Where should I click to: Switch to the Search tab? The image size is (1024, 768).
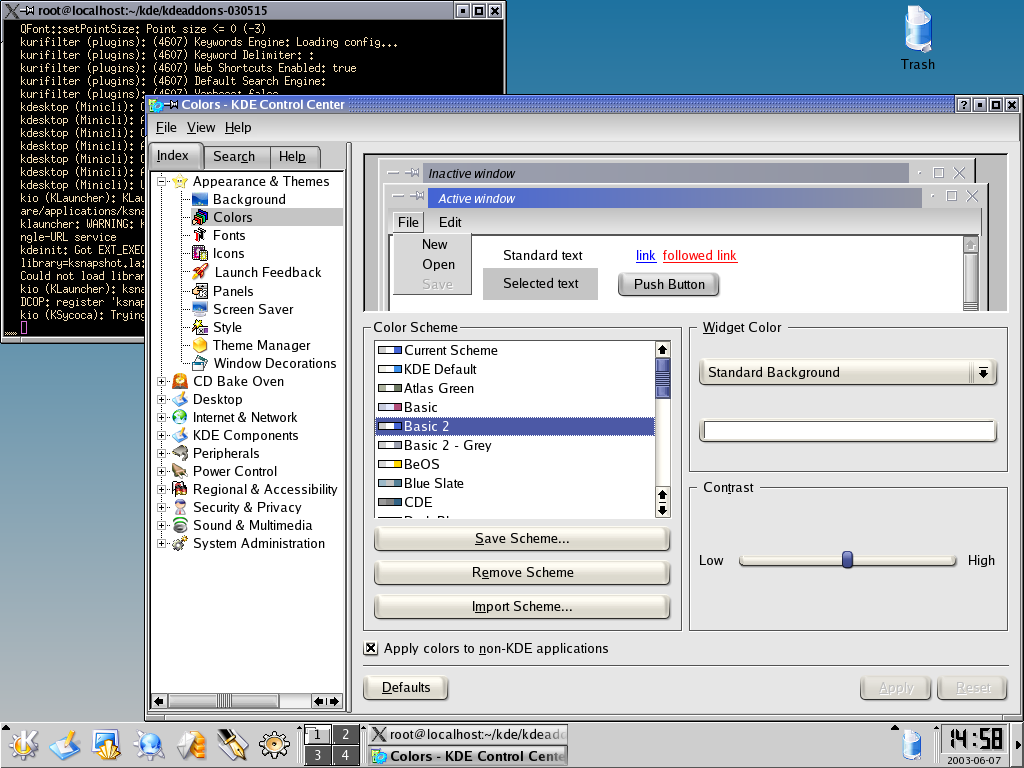pyautogui.click(x=234, y=157)
